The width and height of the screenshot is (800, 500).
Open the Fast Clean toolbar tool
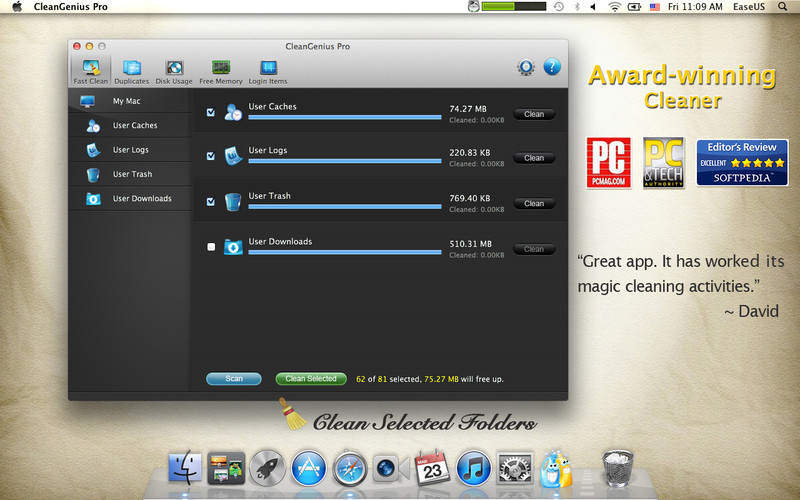point(91,71)
